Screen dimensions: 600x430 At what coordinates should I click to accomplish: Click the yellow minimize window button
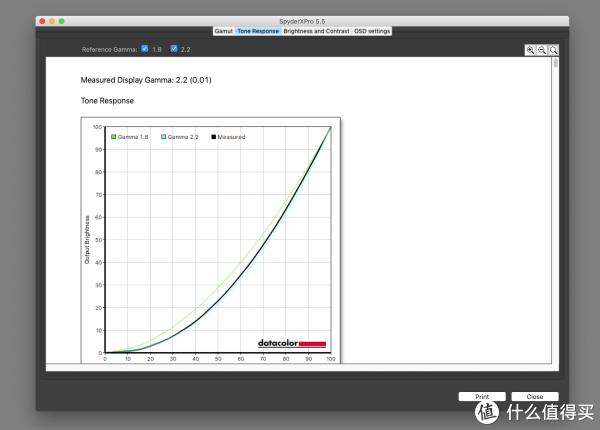tap(52, 21)
